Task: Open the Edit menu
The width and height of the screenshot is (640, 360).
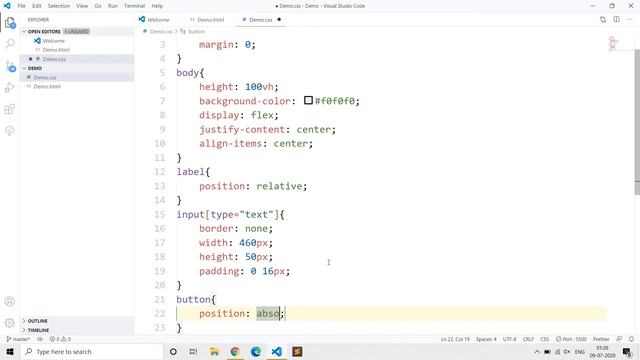Action: point(37,6)
